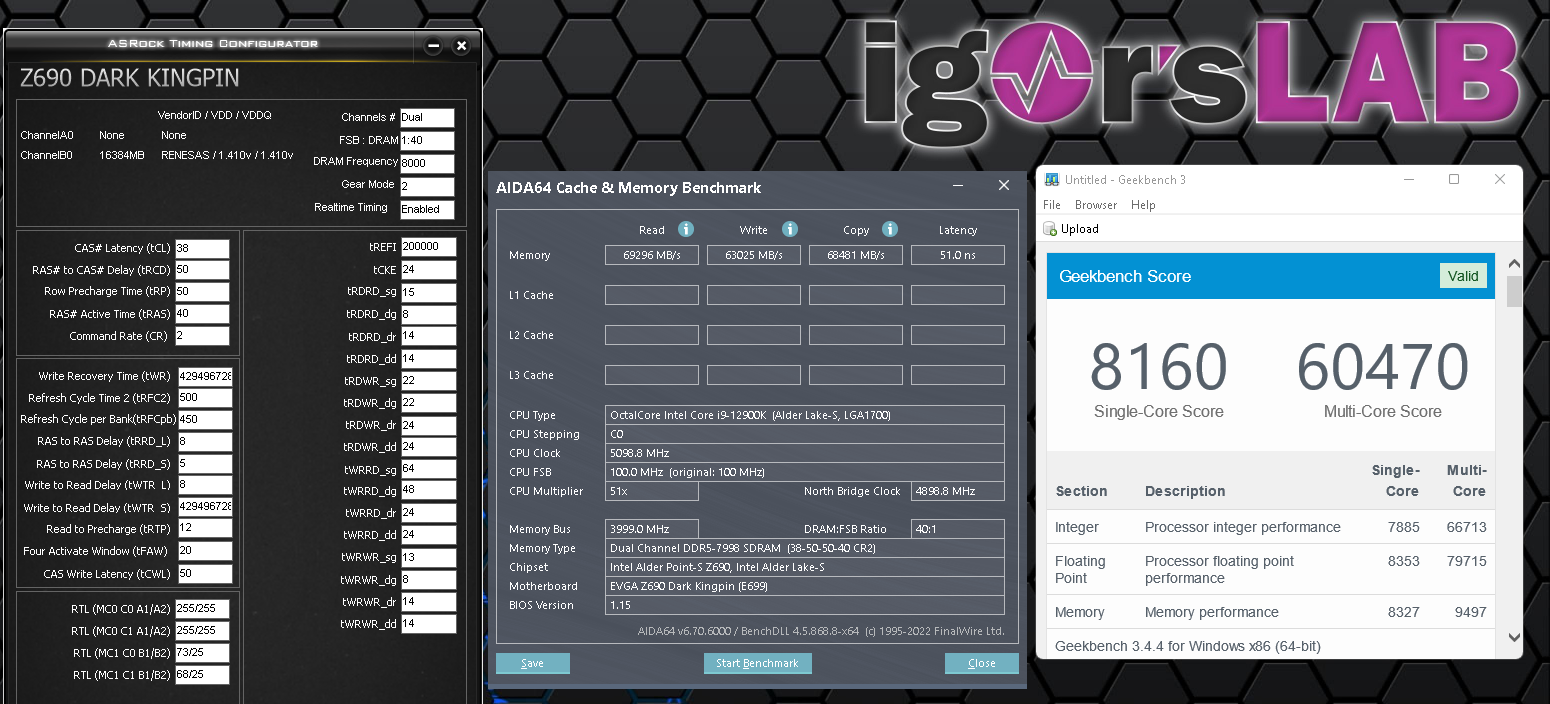Select the tWRWR_dd field
The image size is (1550, 704).
[428, 624]
